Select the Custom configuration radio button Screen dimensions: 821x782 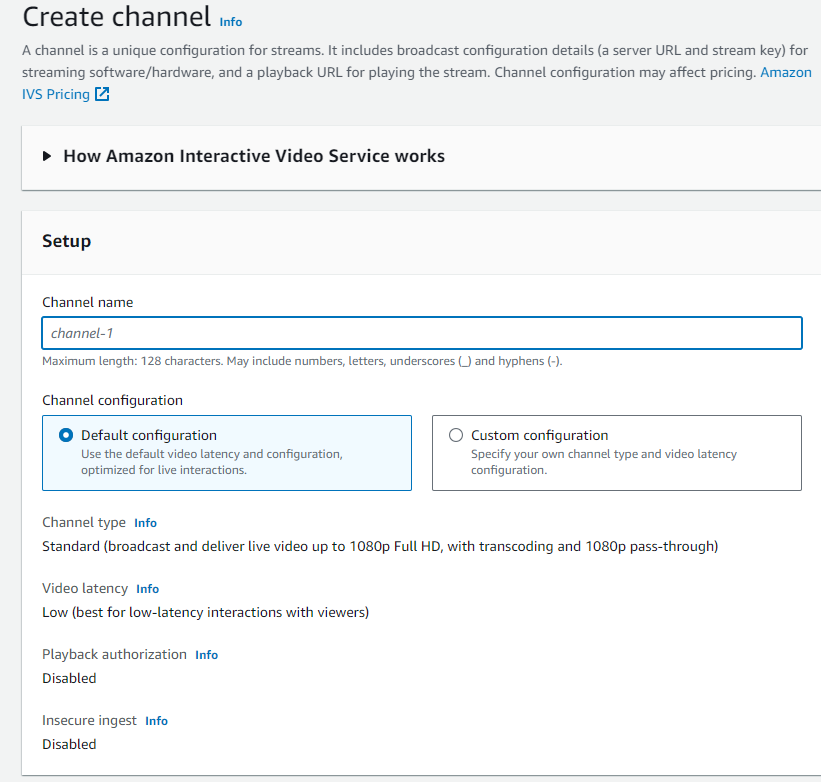coord(456,435)
